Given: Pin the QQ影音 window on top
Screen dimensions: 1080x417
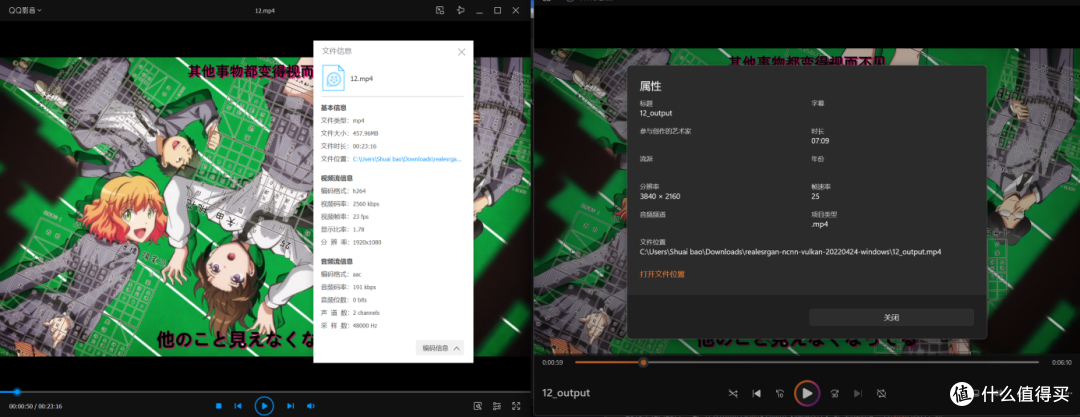Looking at the screenshot, I should (x=461, y=10).
